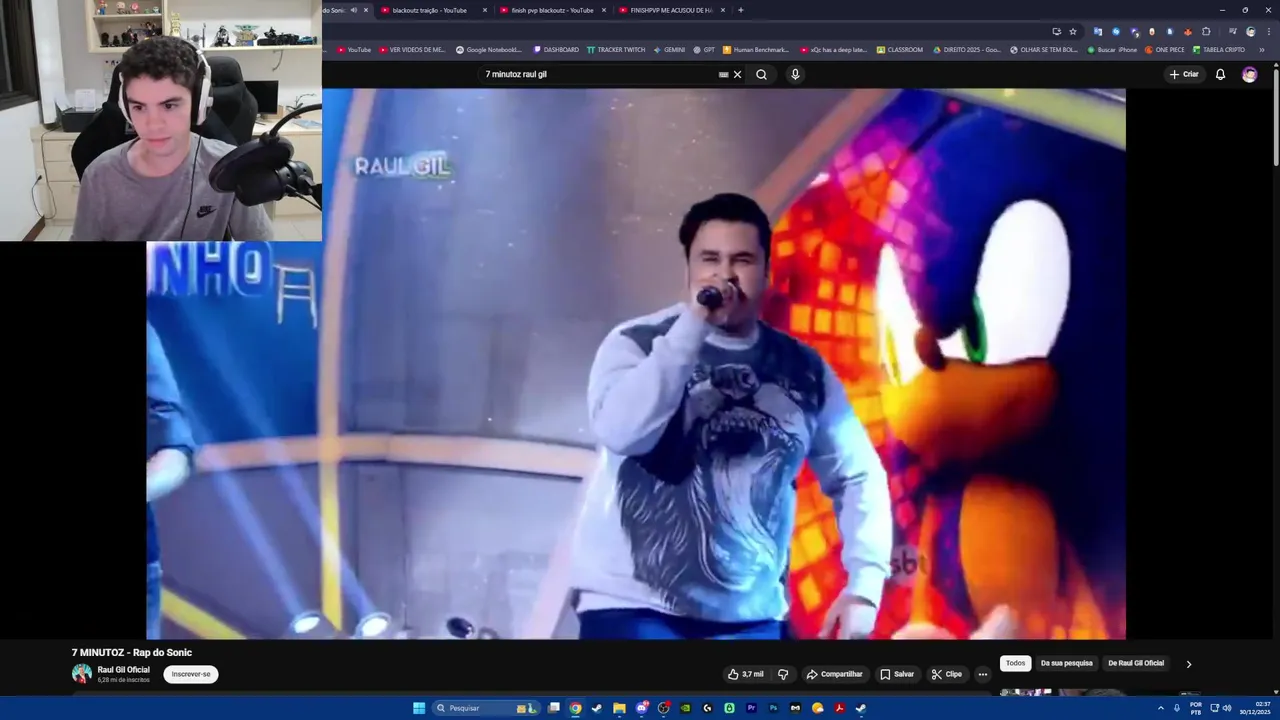Image resolution: width=1280 pixels, height=720 pixels.
Task: Open Premiere Pro from the taskbar
Action: pos(751,708)
